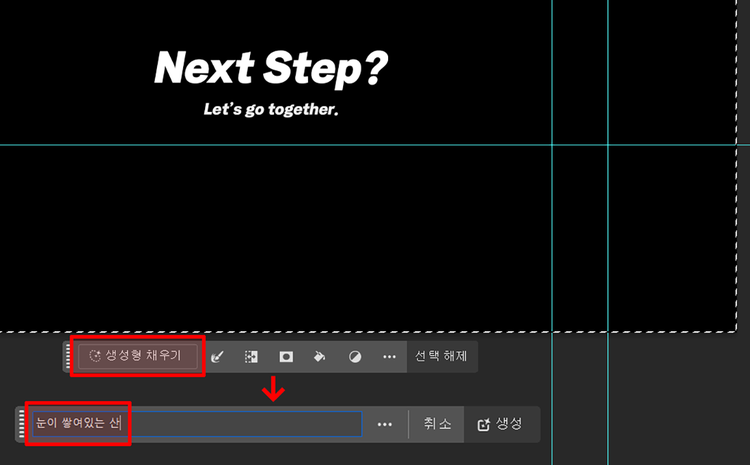Image resolution: width=750 pixels, height=465 pixels.
Task: Click the 'Let's go together.' subtitle text
Action: (271, 110)
